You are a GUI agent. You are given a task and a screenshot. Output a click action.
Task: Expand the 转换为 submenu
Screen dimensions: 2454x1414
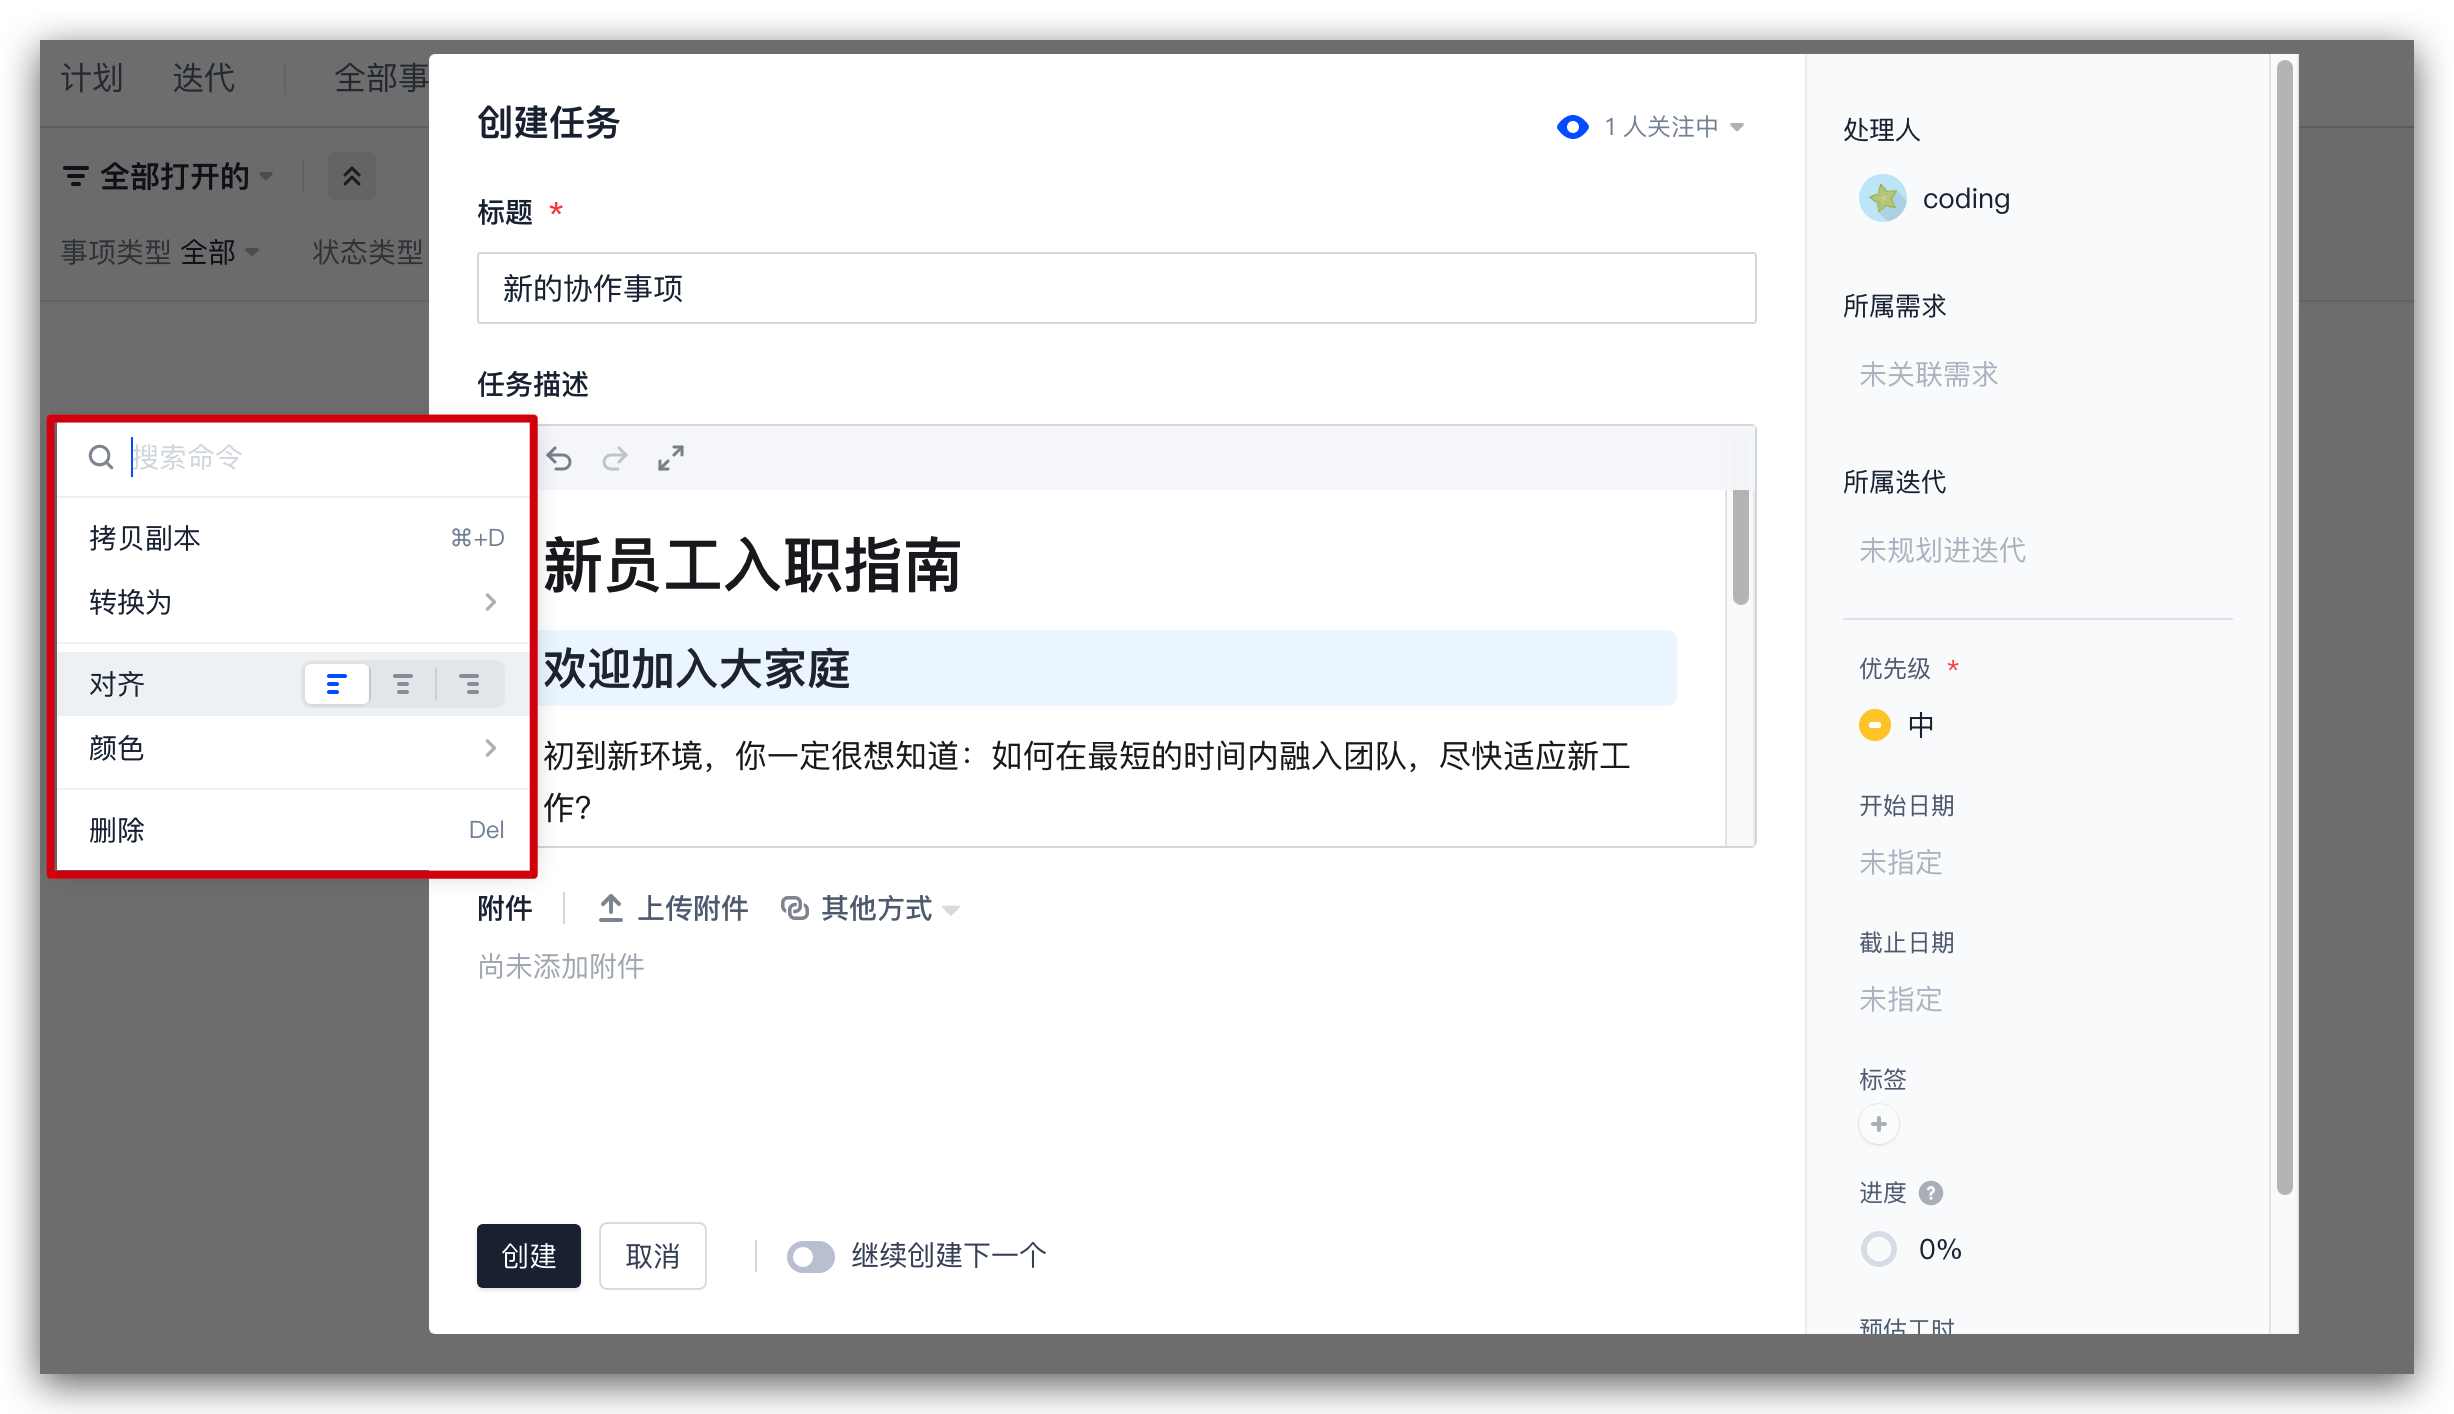click(293, 602)
